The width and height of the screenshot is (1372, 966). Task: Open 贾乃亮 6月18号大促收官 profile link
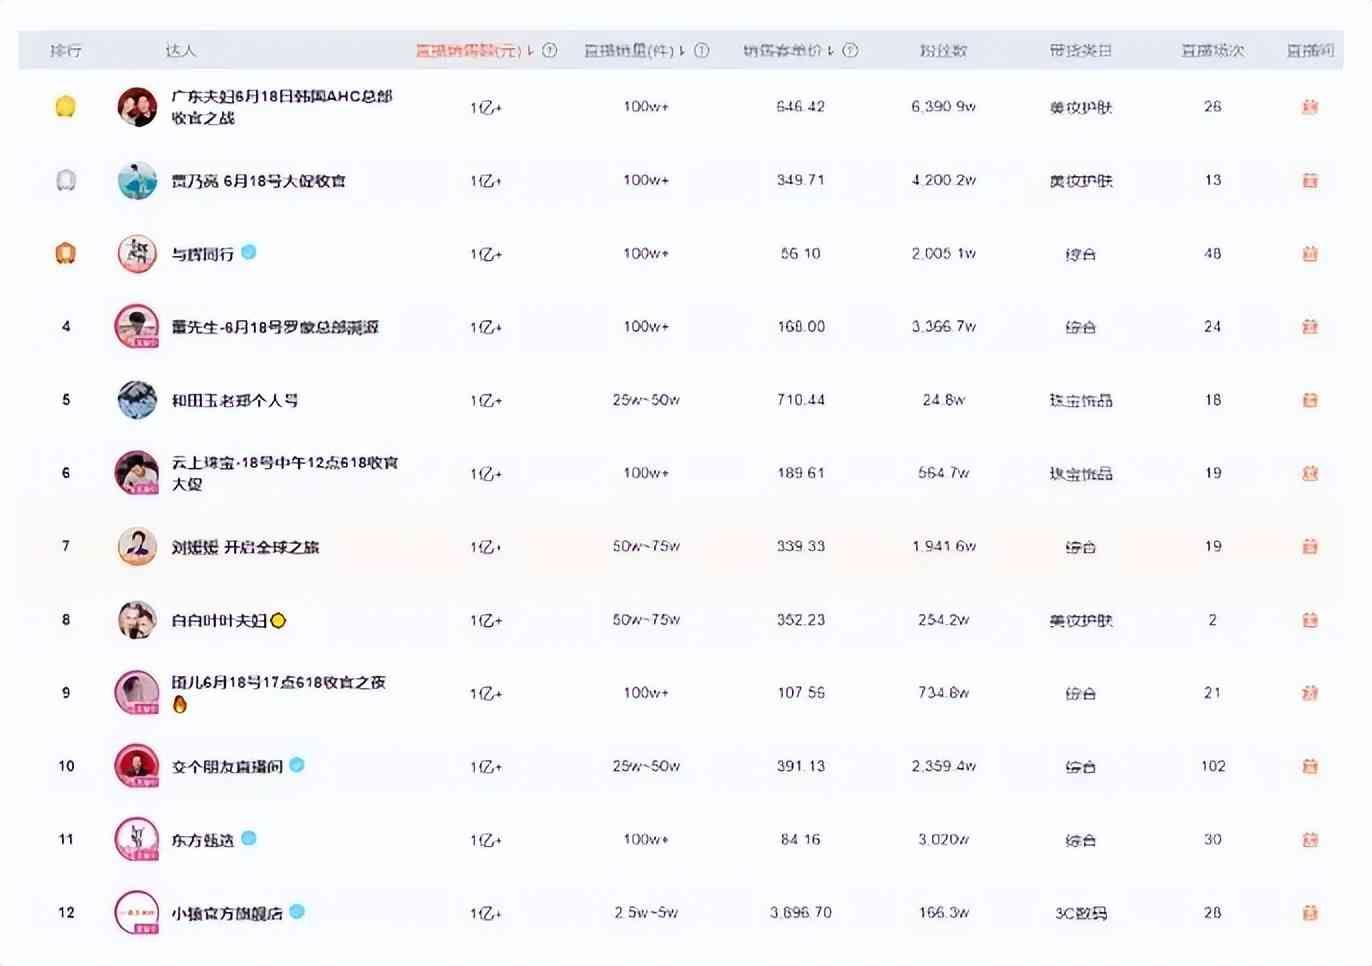point(258,181)
